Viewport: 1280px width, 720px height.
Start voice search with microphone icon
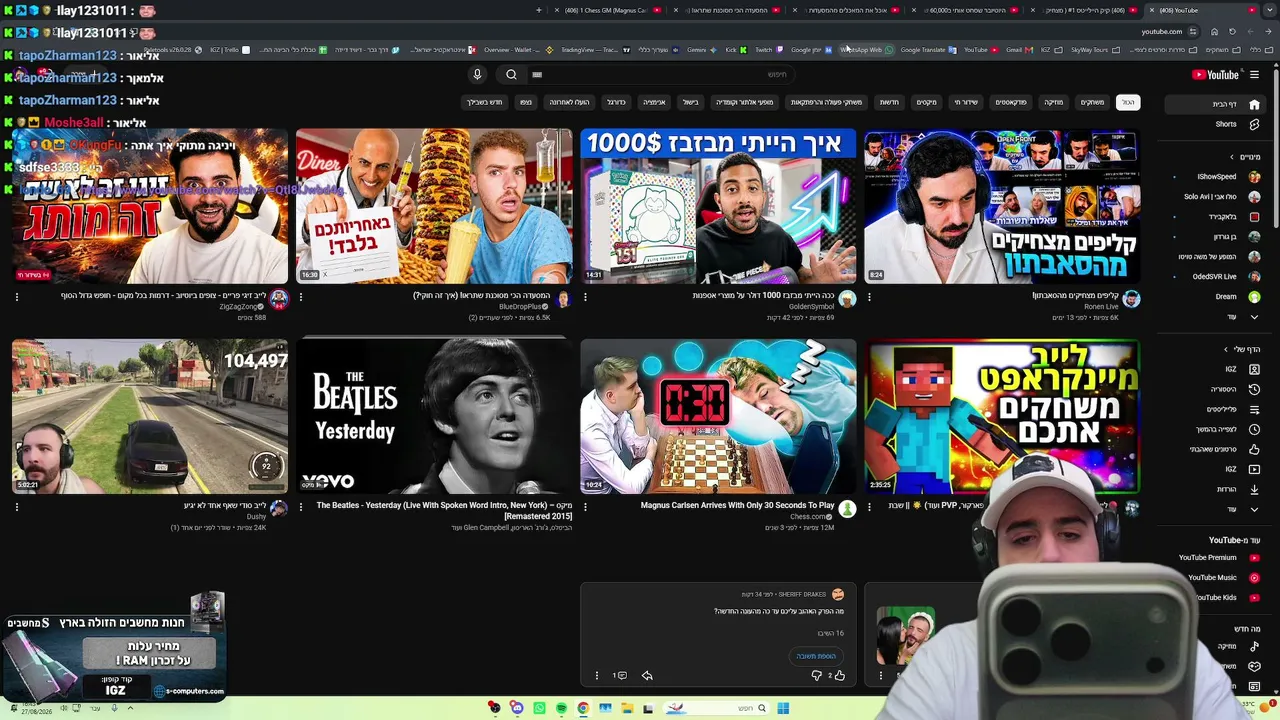477,74
